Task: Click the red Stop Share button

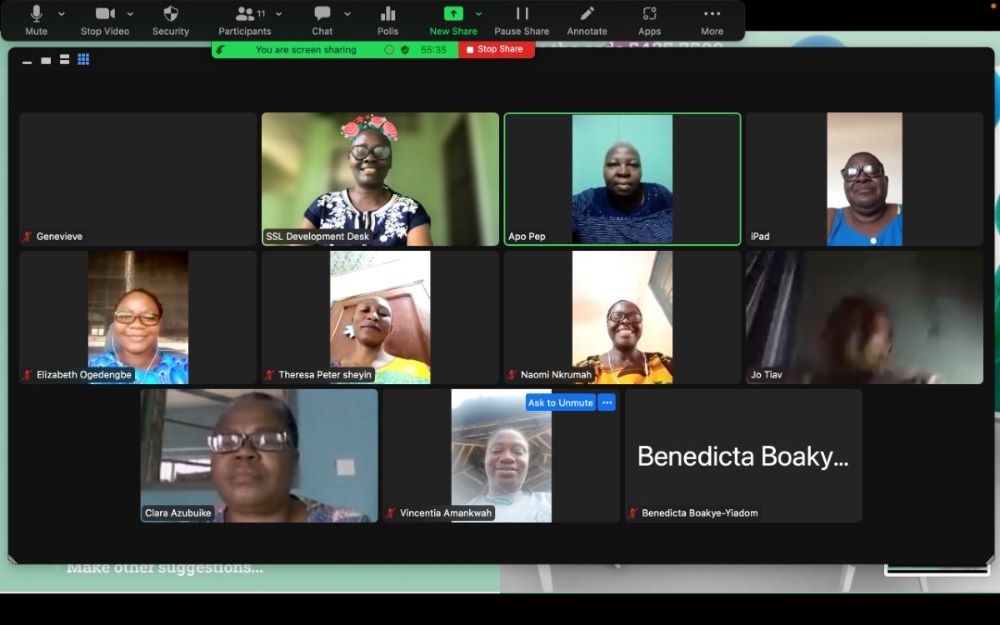Action: 495,49
